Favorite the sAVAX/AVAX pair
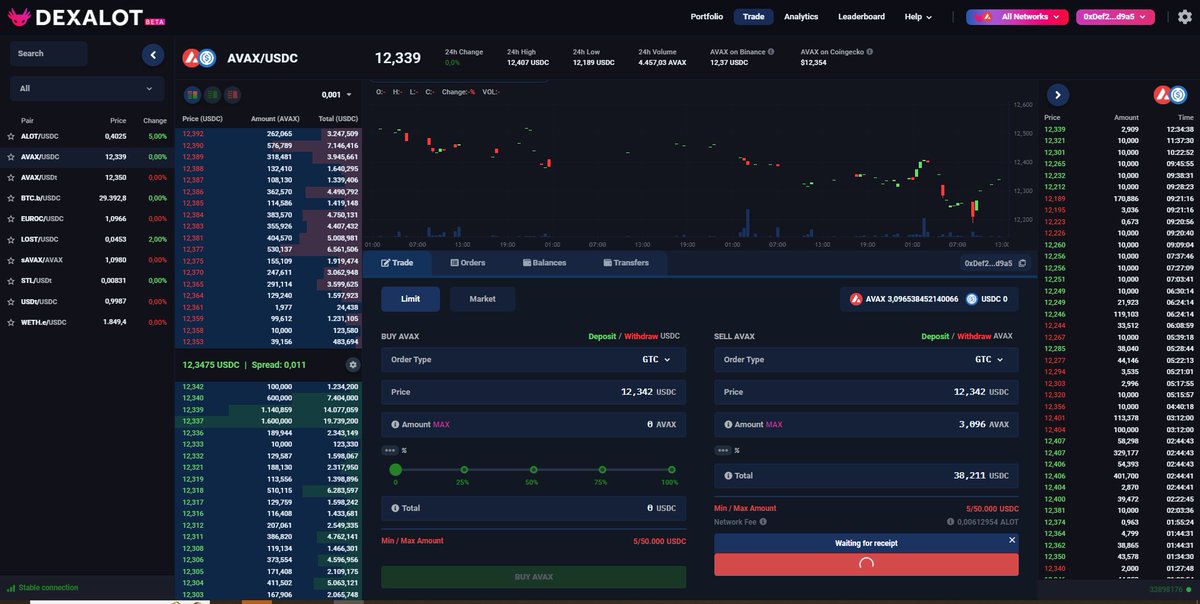The height and width of the screenshot is (604, 1200). pos(11,260)
